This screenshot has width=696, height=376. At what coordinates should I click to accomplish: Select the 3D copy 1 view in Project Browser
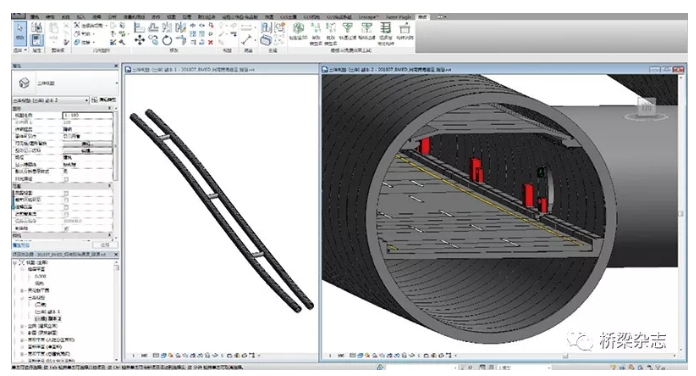coord(47,312)
